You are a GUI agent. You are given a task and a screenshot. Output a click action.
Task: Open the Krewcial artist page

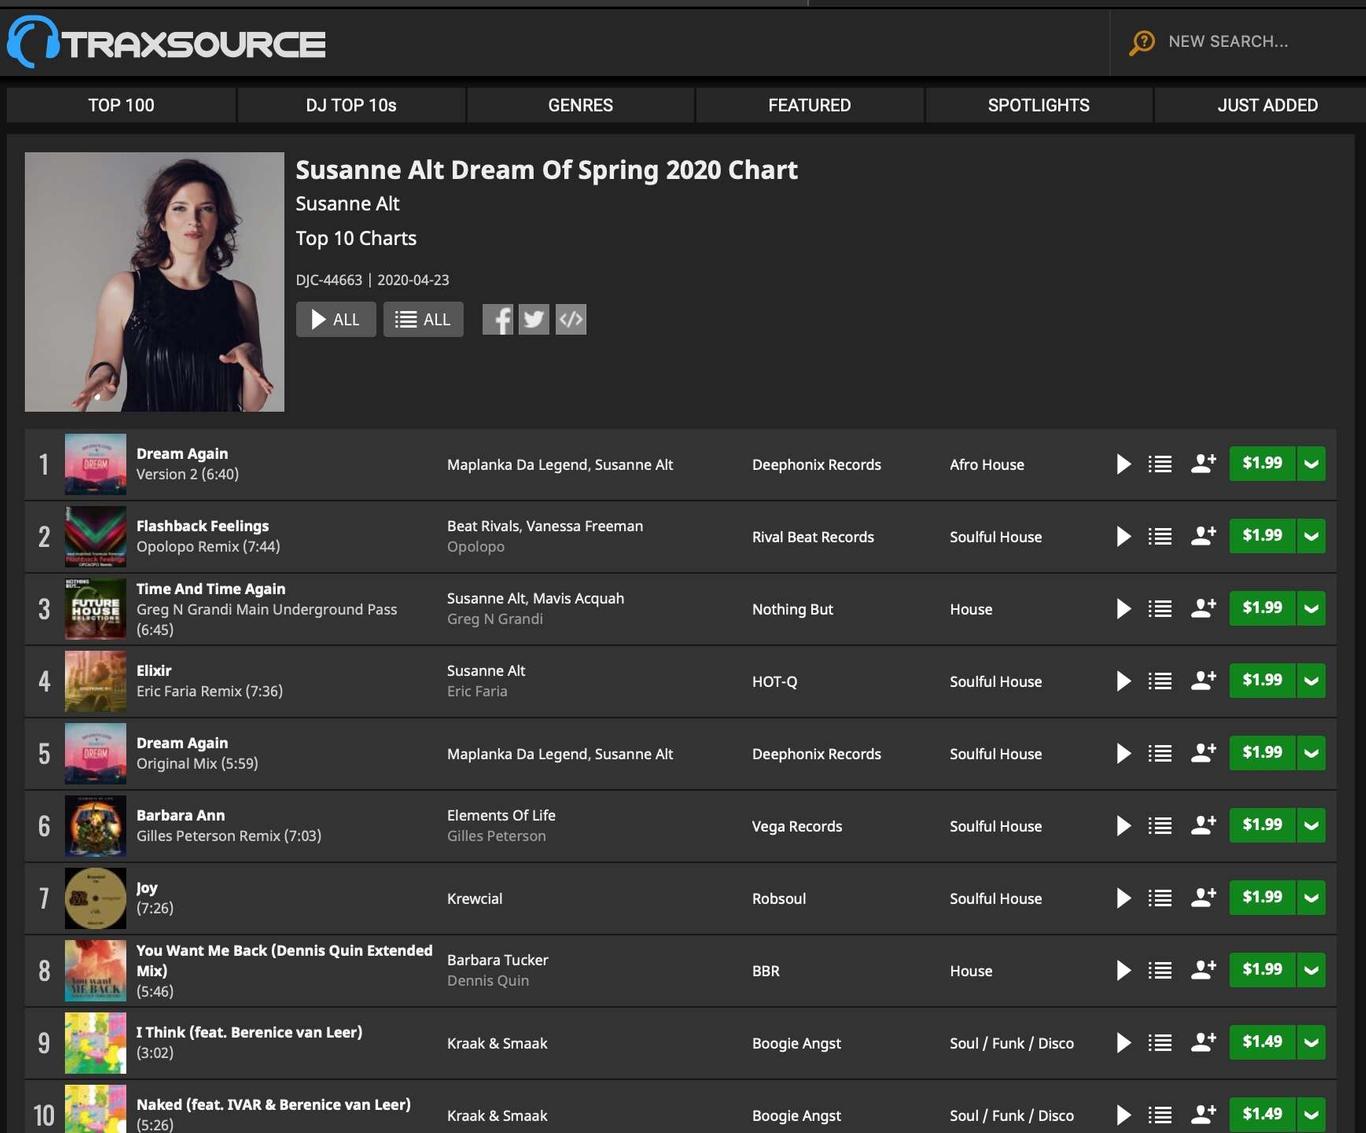474,899
